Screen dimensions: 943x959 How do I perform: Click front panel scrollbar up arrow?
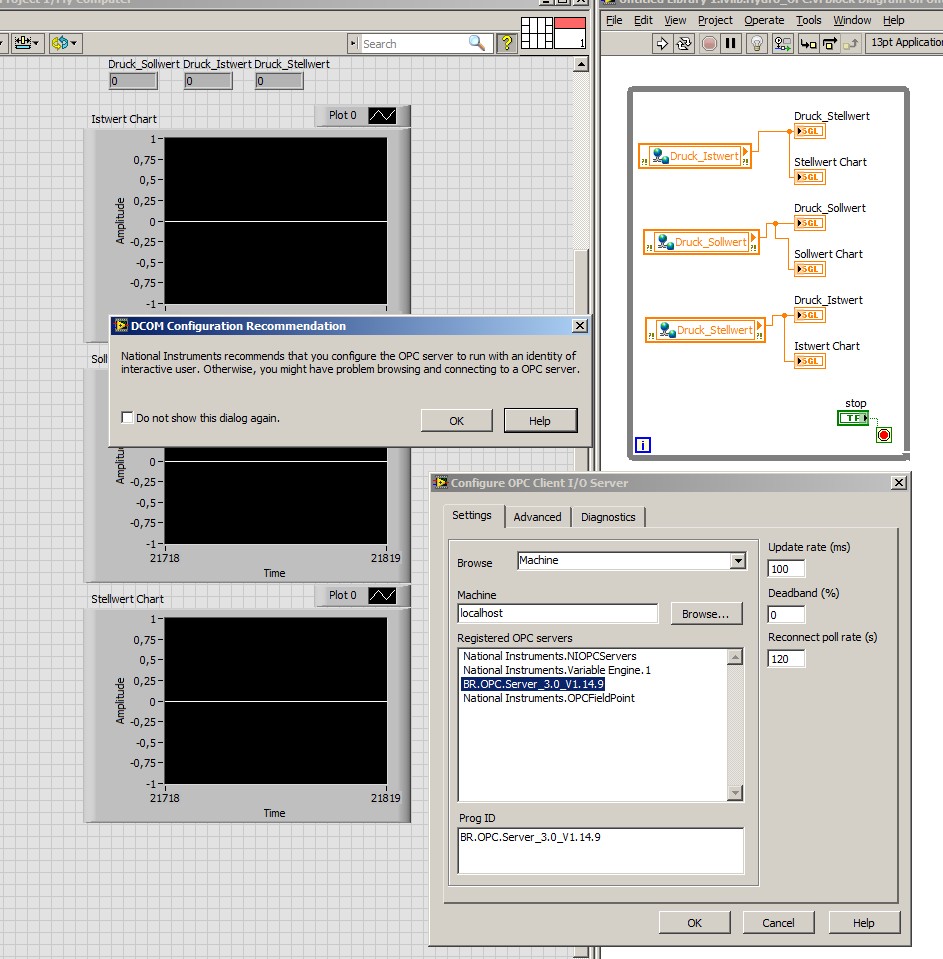point(582,64)
